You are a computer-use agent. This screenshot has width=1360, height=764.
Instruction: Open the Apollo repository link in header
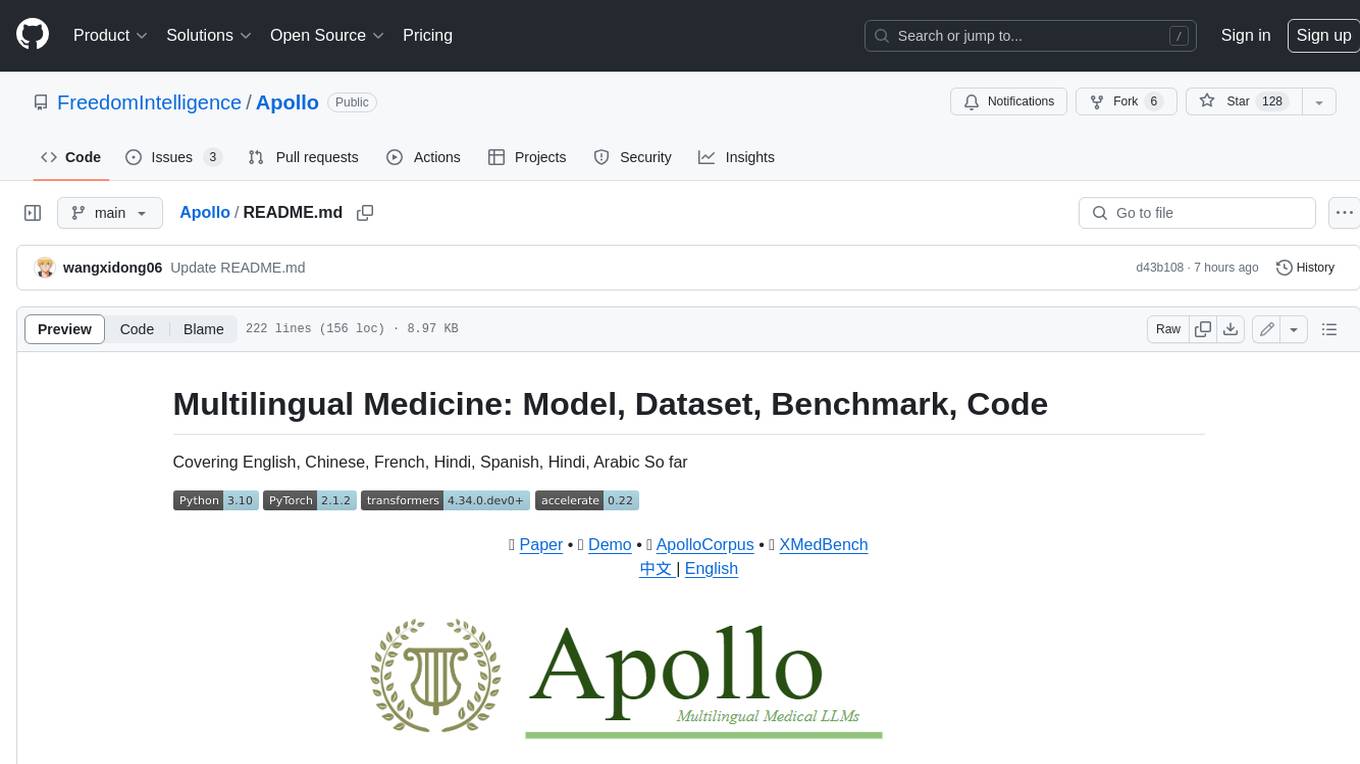287,102
